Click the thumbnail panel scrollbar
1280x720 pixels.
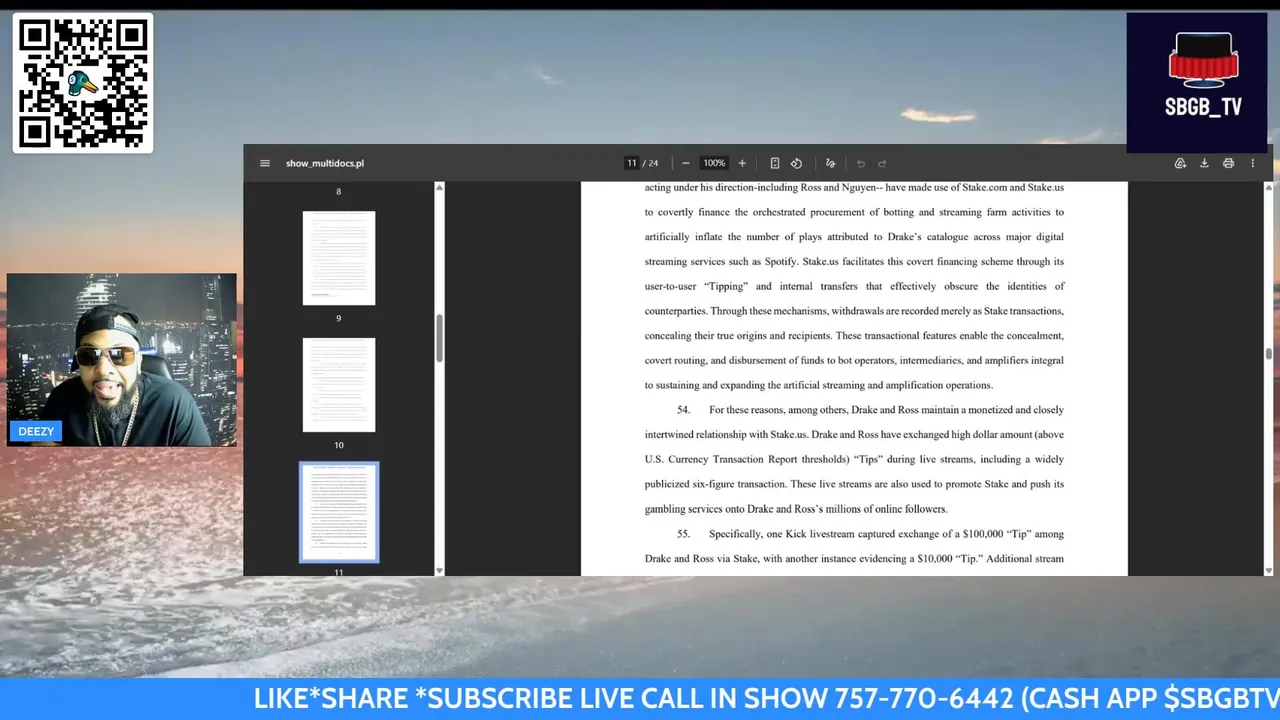click(x=438, y=339)
